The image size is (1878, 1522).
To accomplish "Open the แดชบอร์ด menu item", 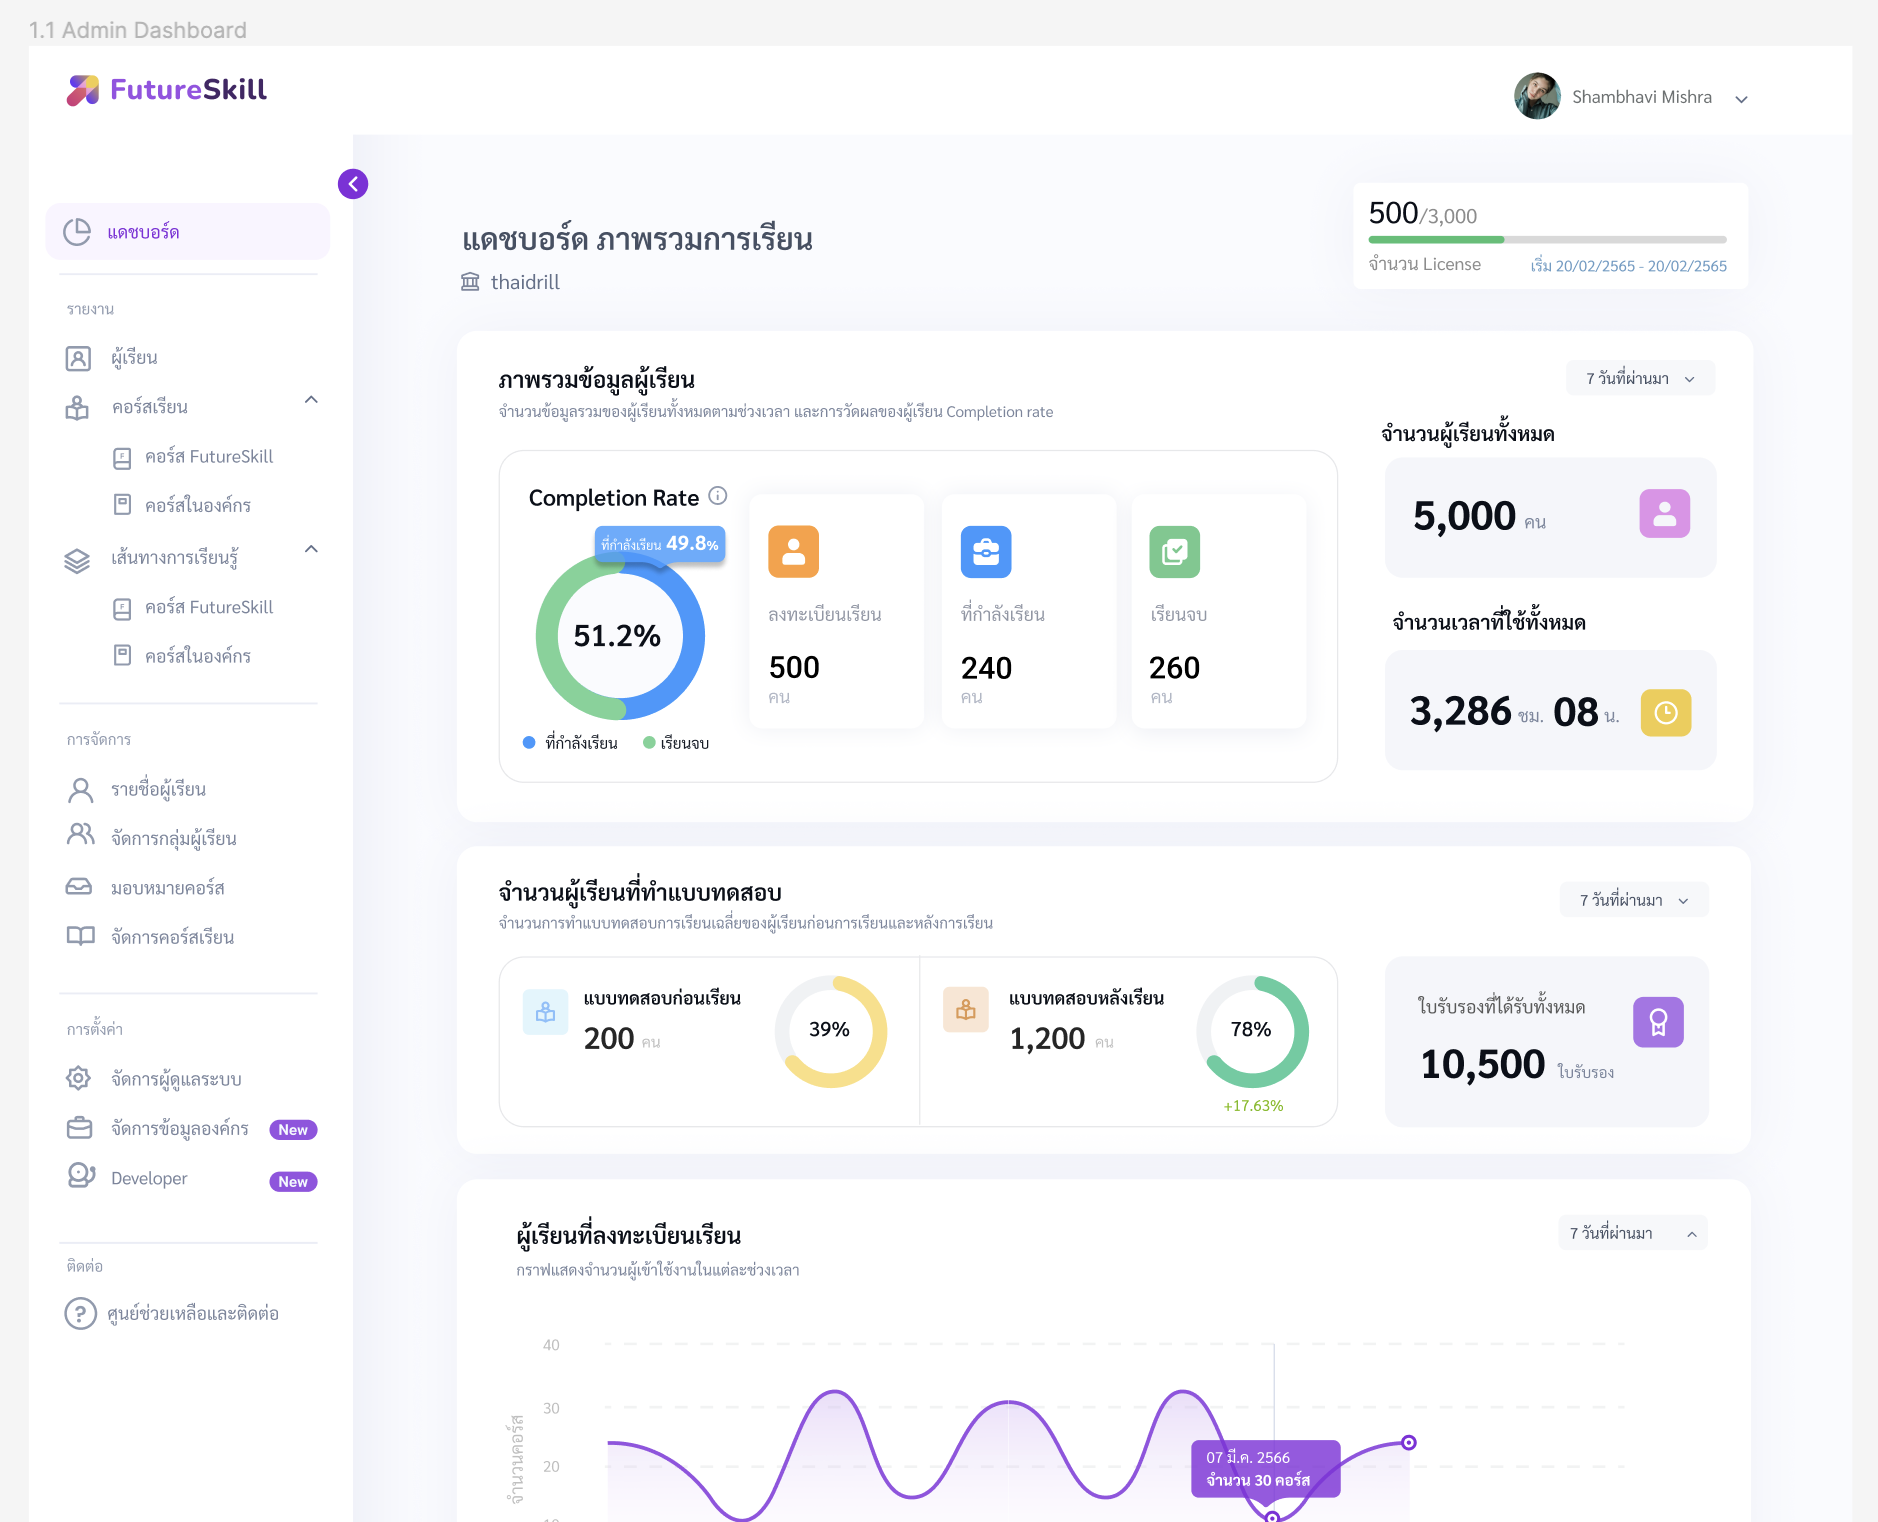I will click(188, 232).
